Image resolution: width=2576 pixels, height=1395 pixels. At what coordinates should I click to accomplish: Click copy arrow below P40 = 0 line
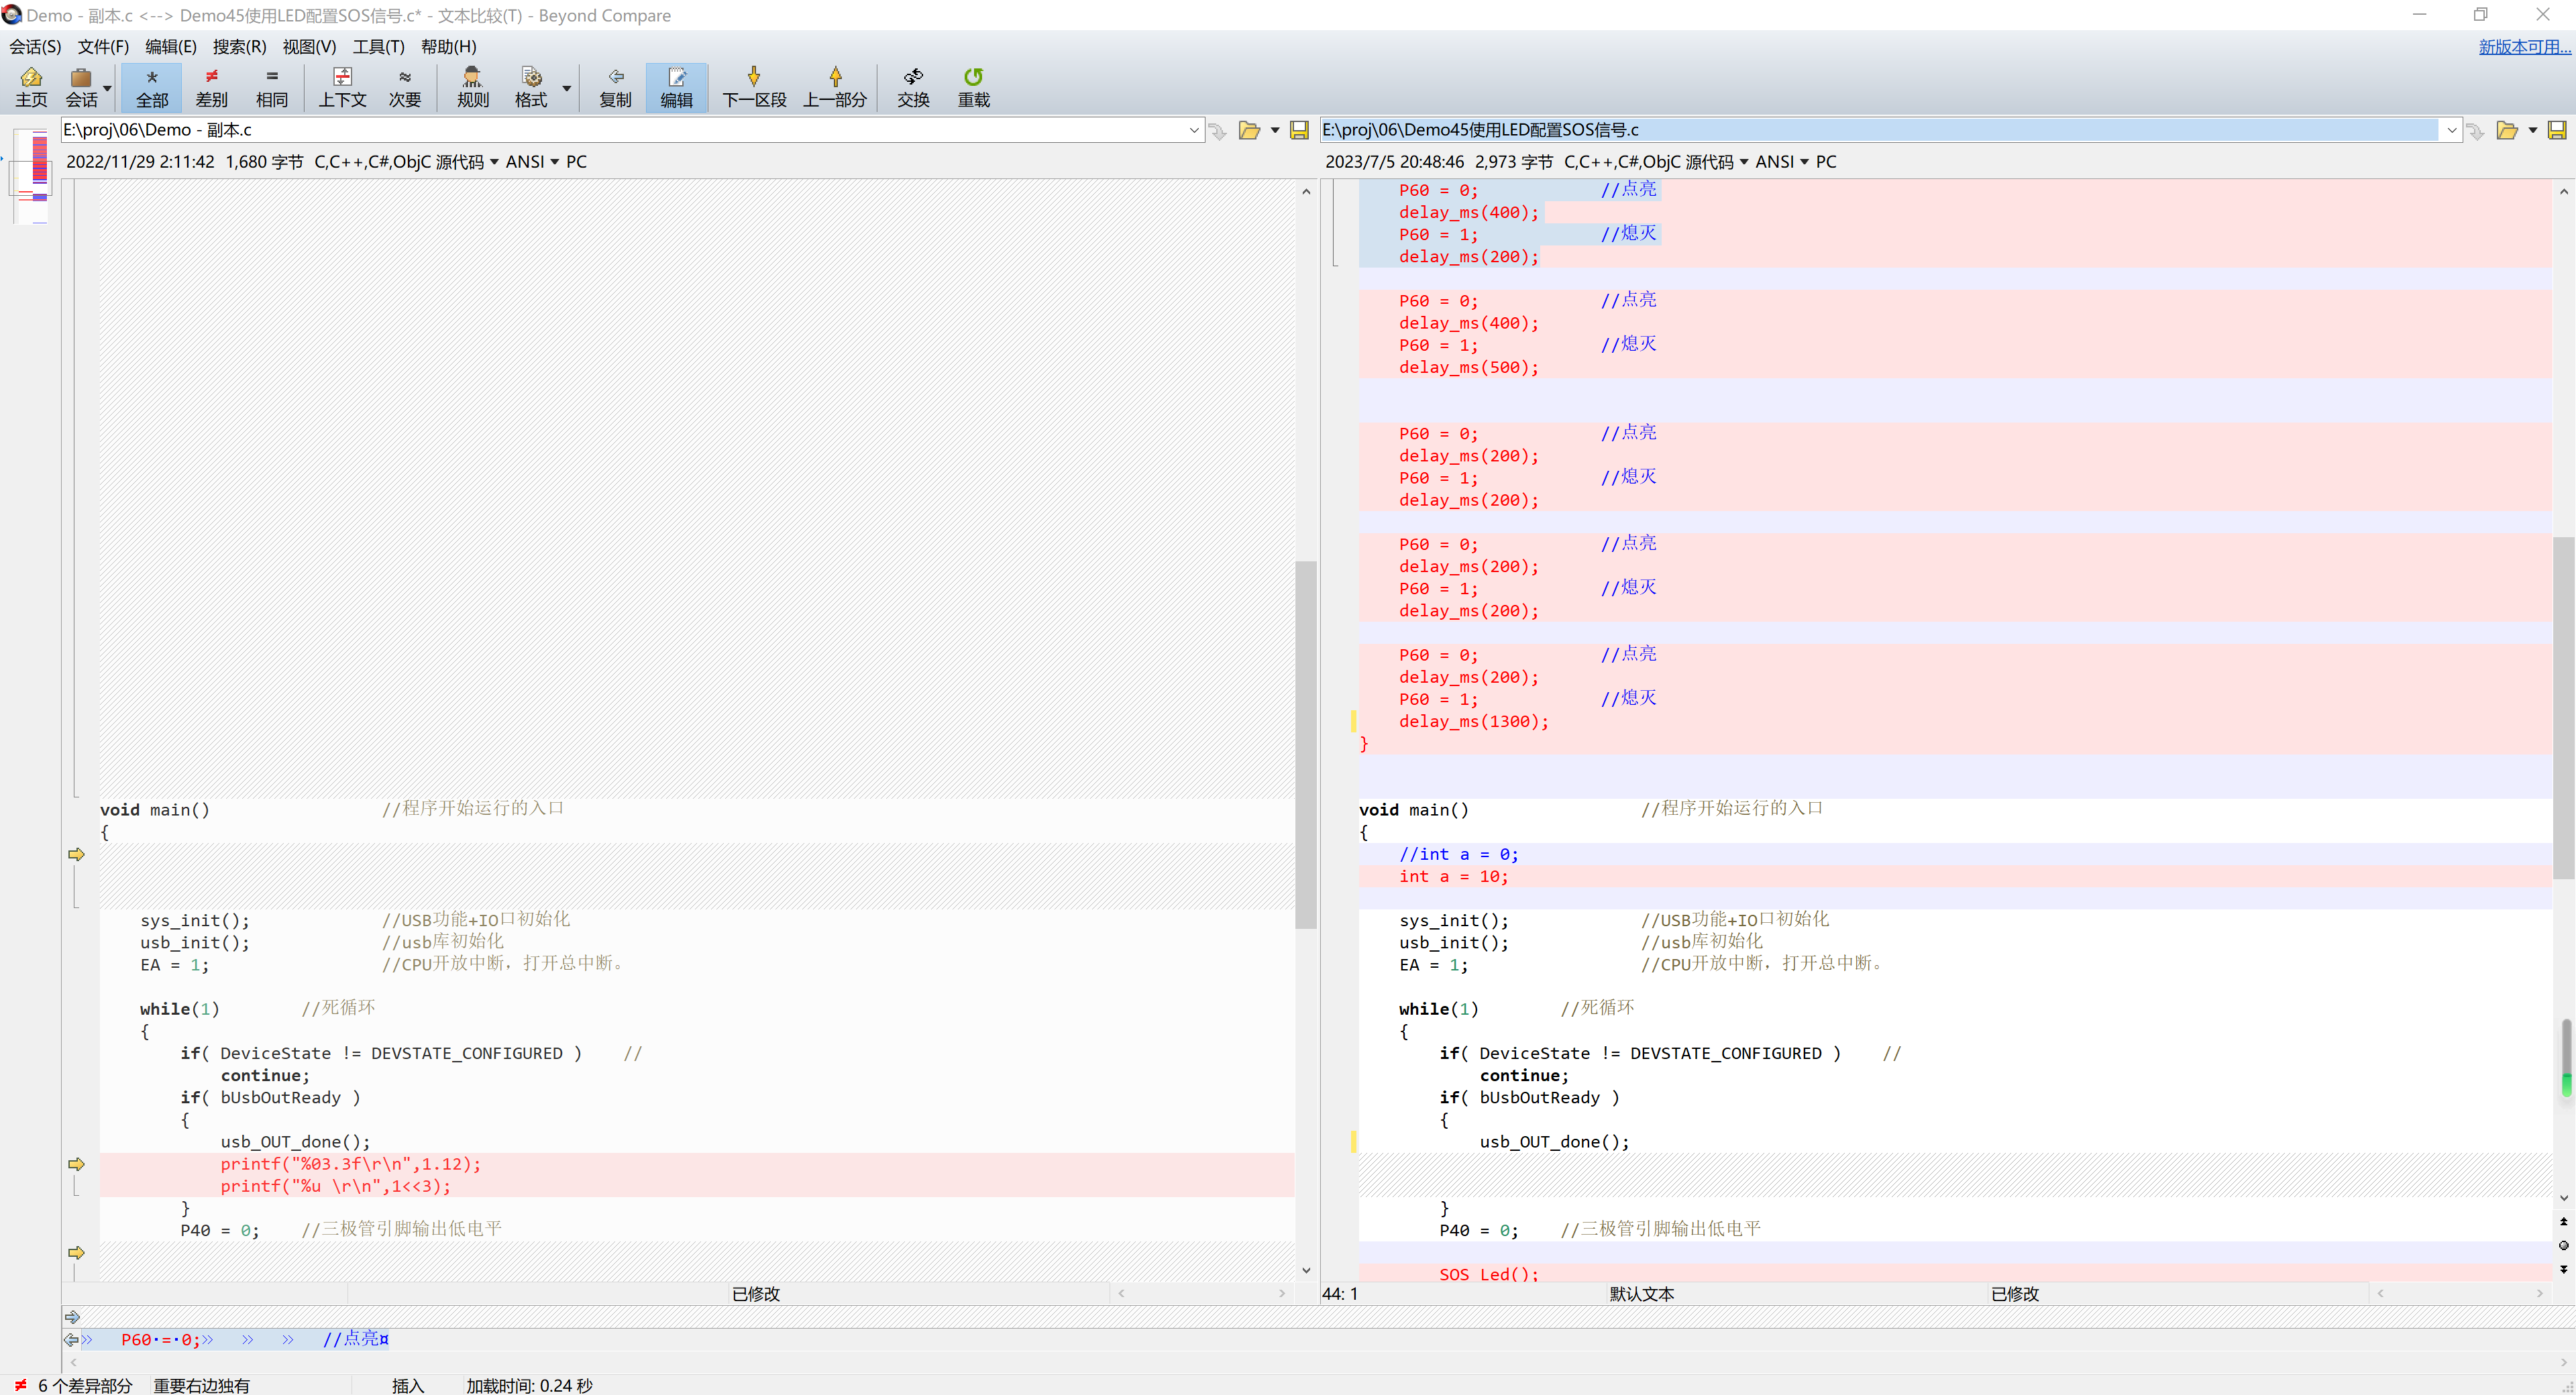coord(76,1252)
